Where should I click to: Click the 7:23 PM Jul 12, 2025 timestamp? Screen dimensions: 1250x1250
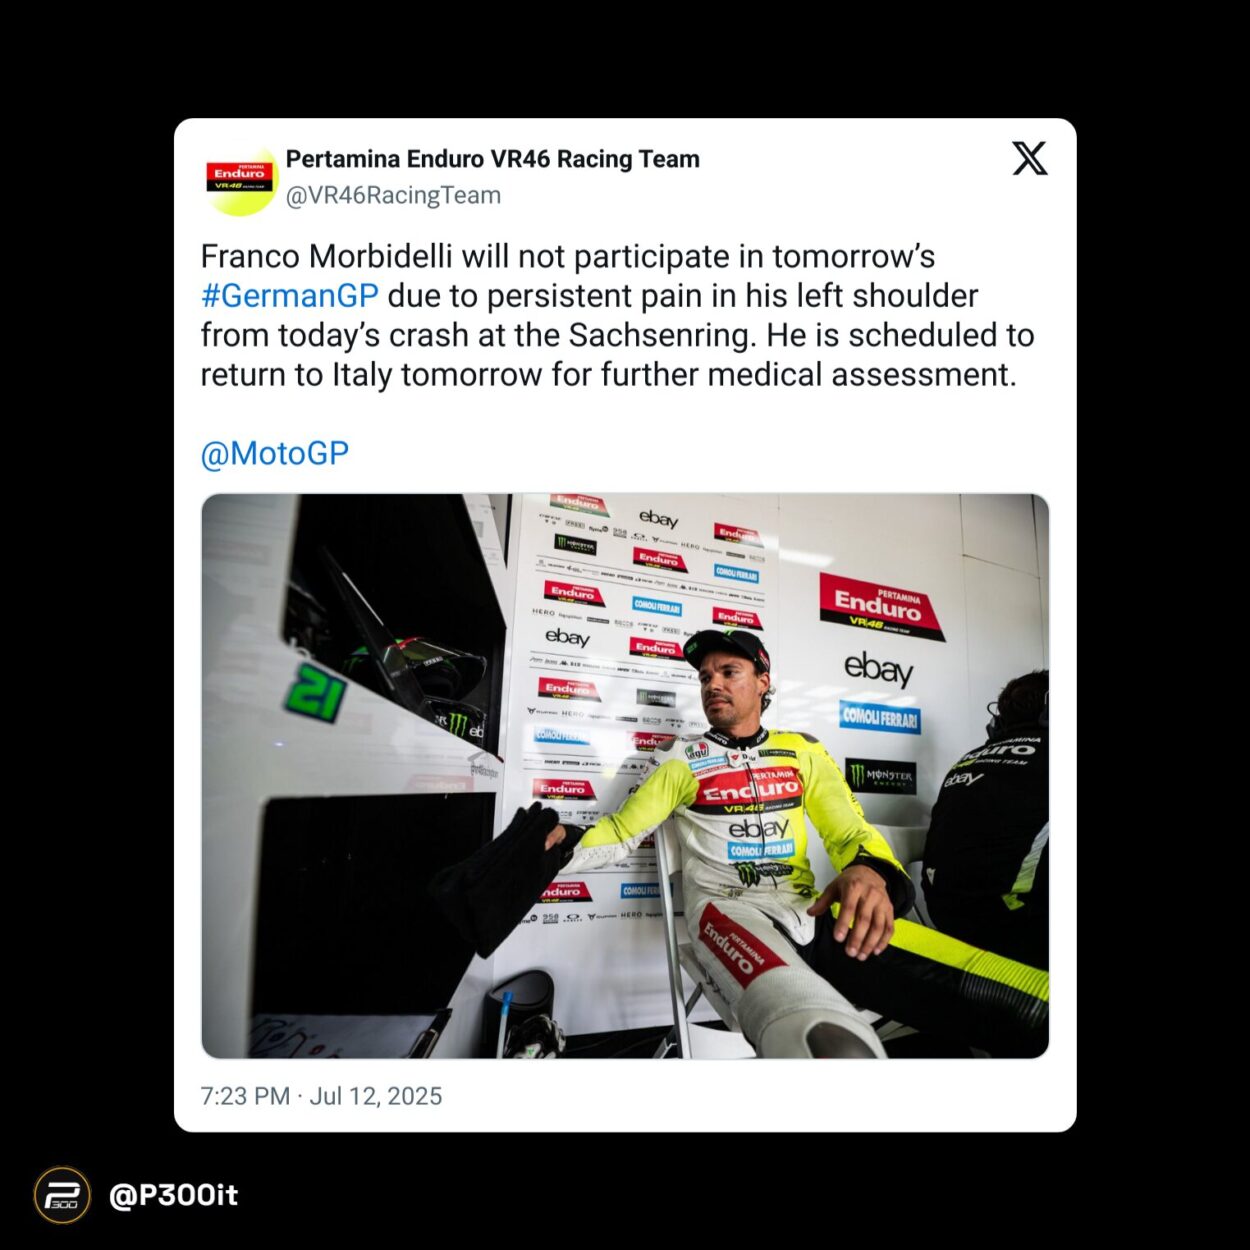[321, 1096]
